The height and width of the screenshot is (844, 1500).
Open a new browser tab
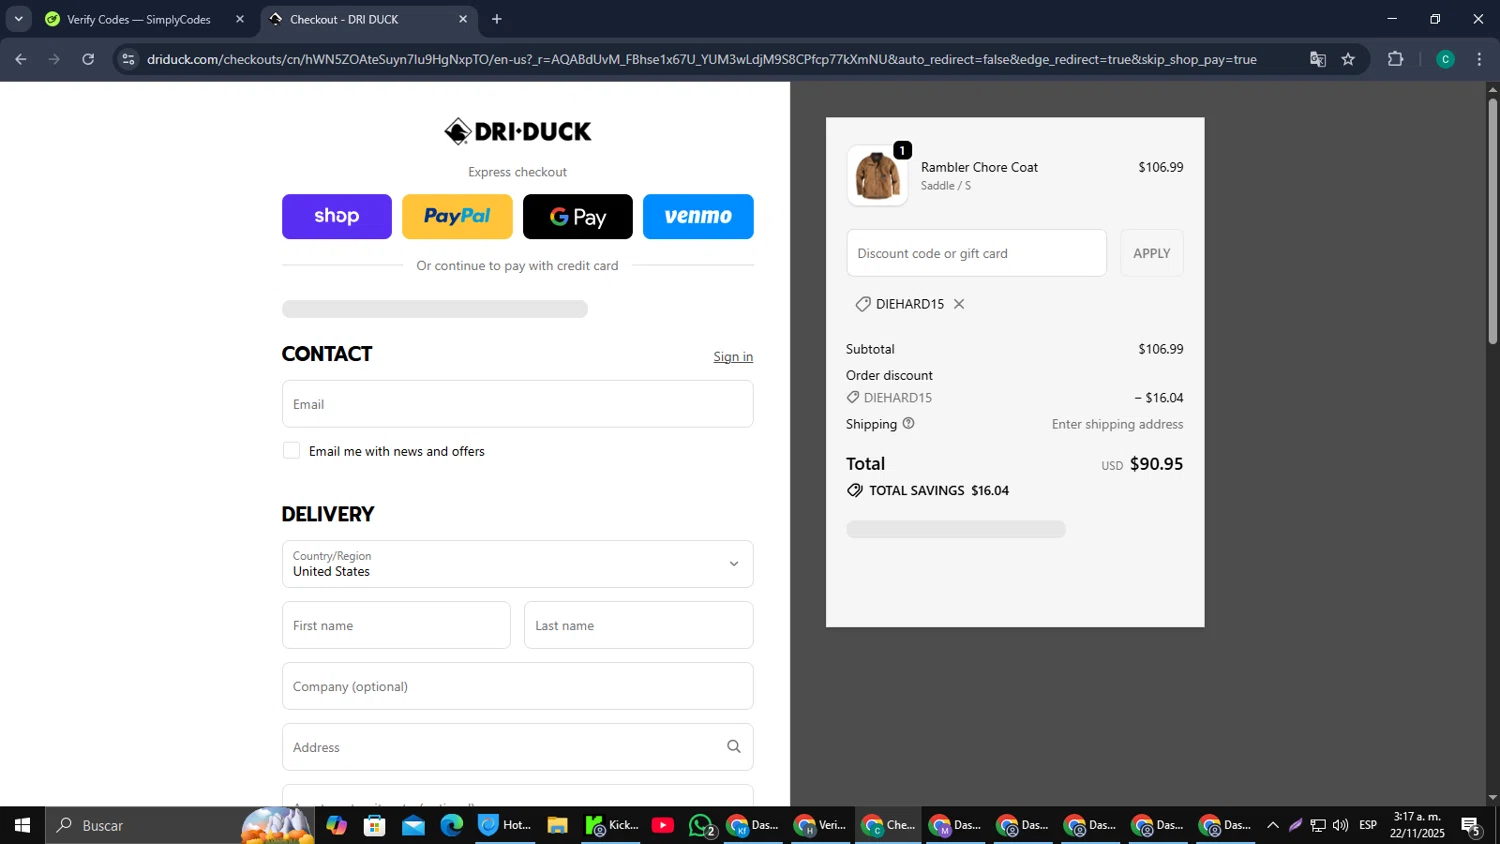pos(497,19)
